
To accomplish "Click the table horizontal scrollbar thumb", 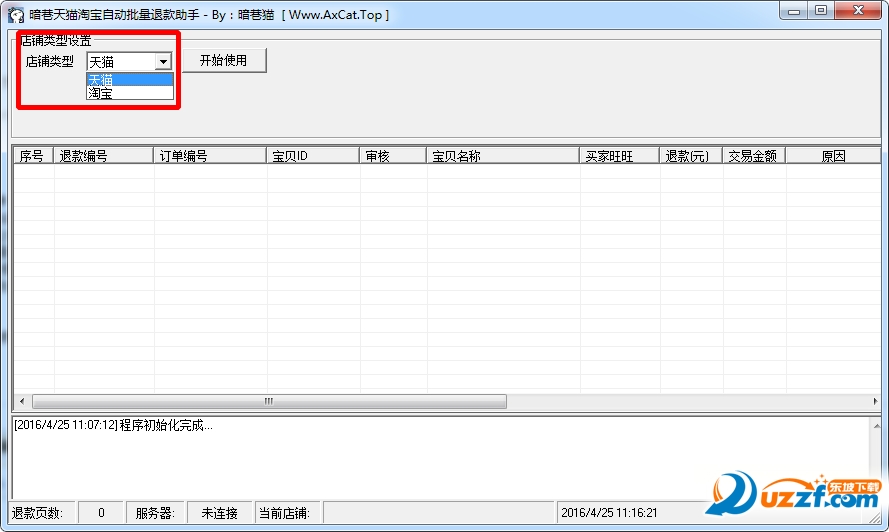I will point(269,402).
